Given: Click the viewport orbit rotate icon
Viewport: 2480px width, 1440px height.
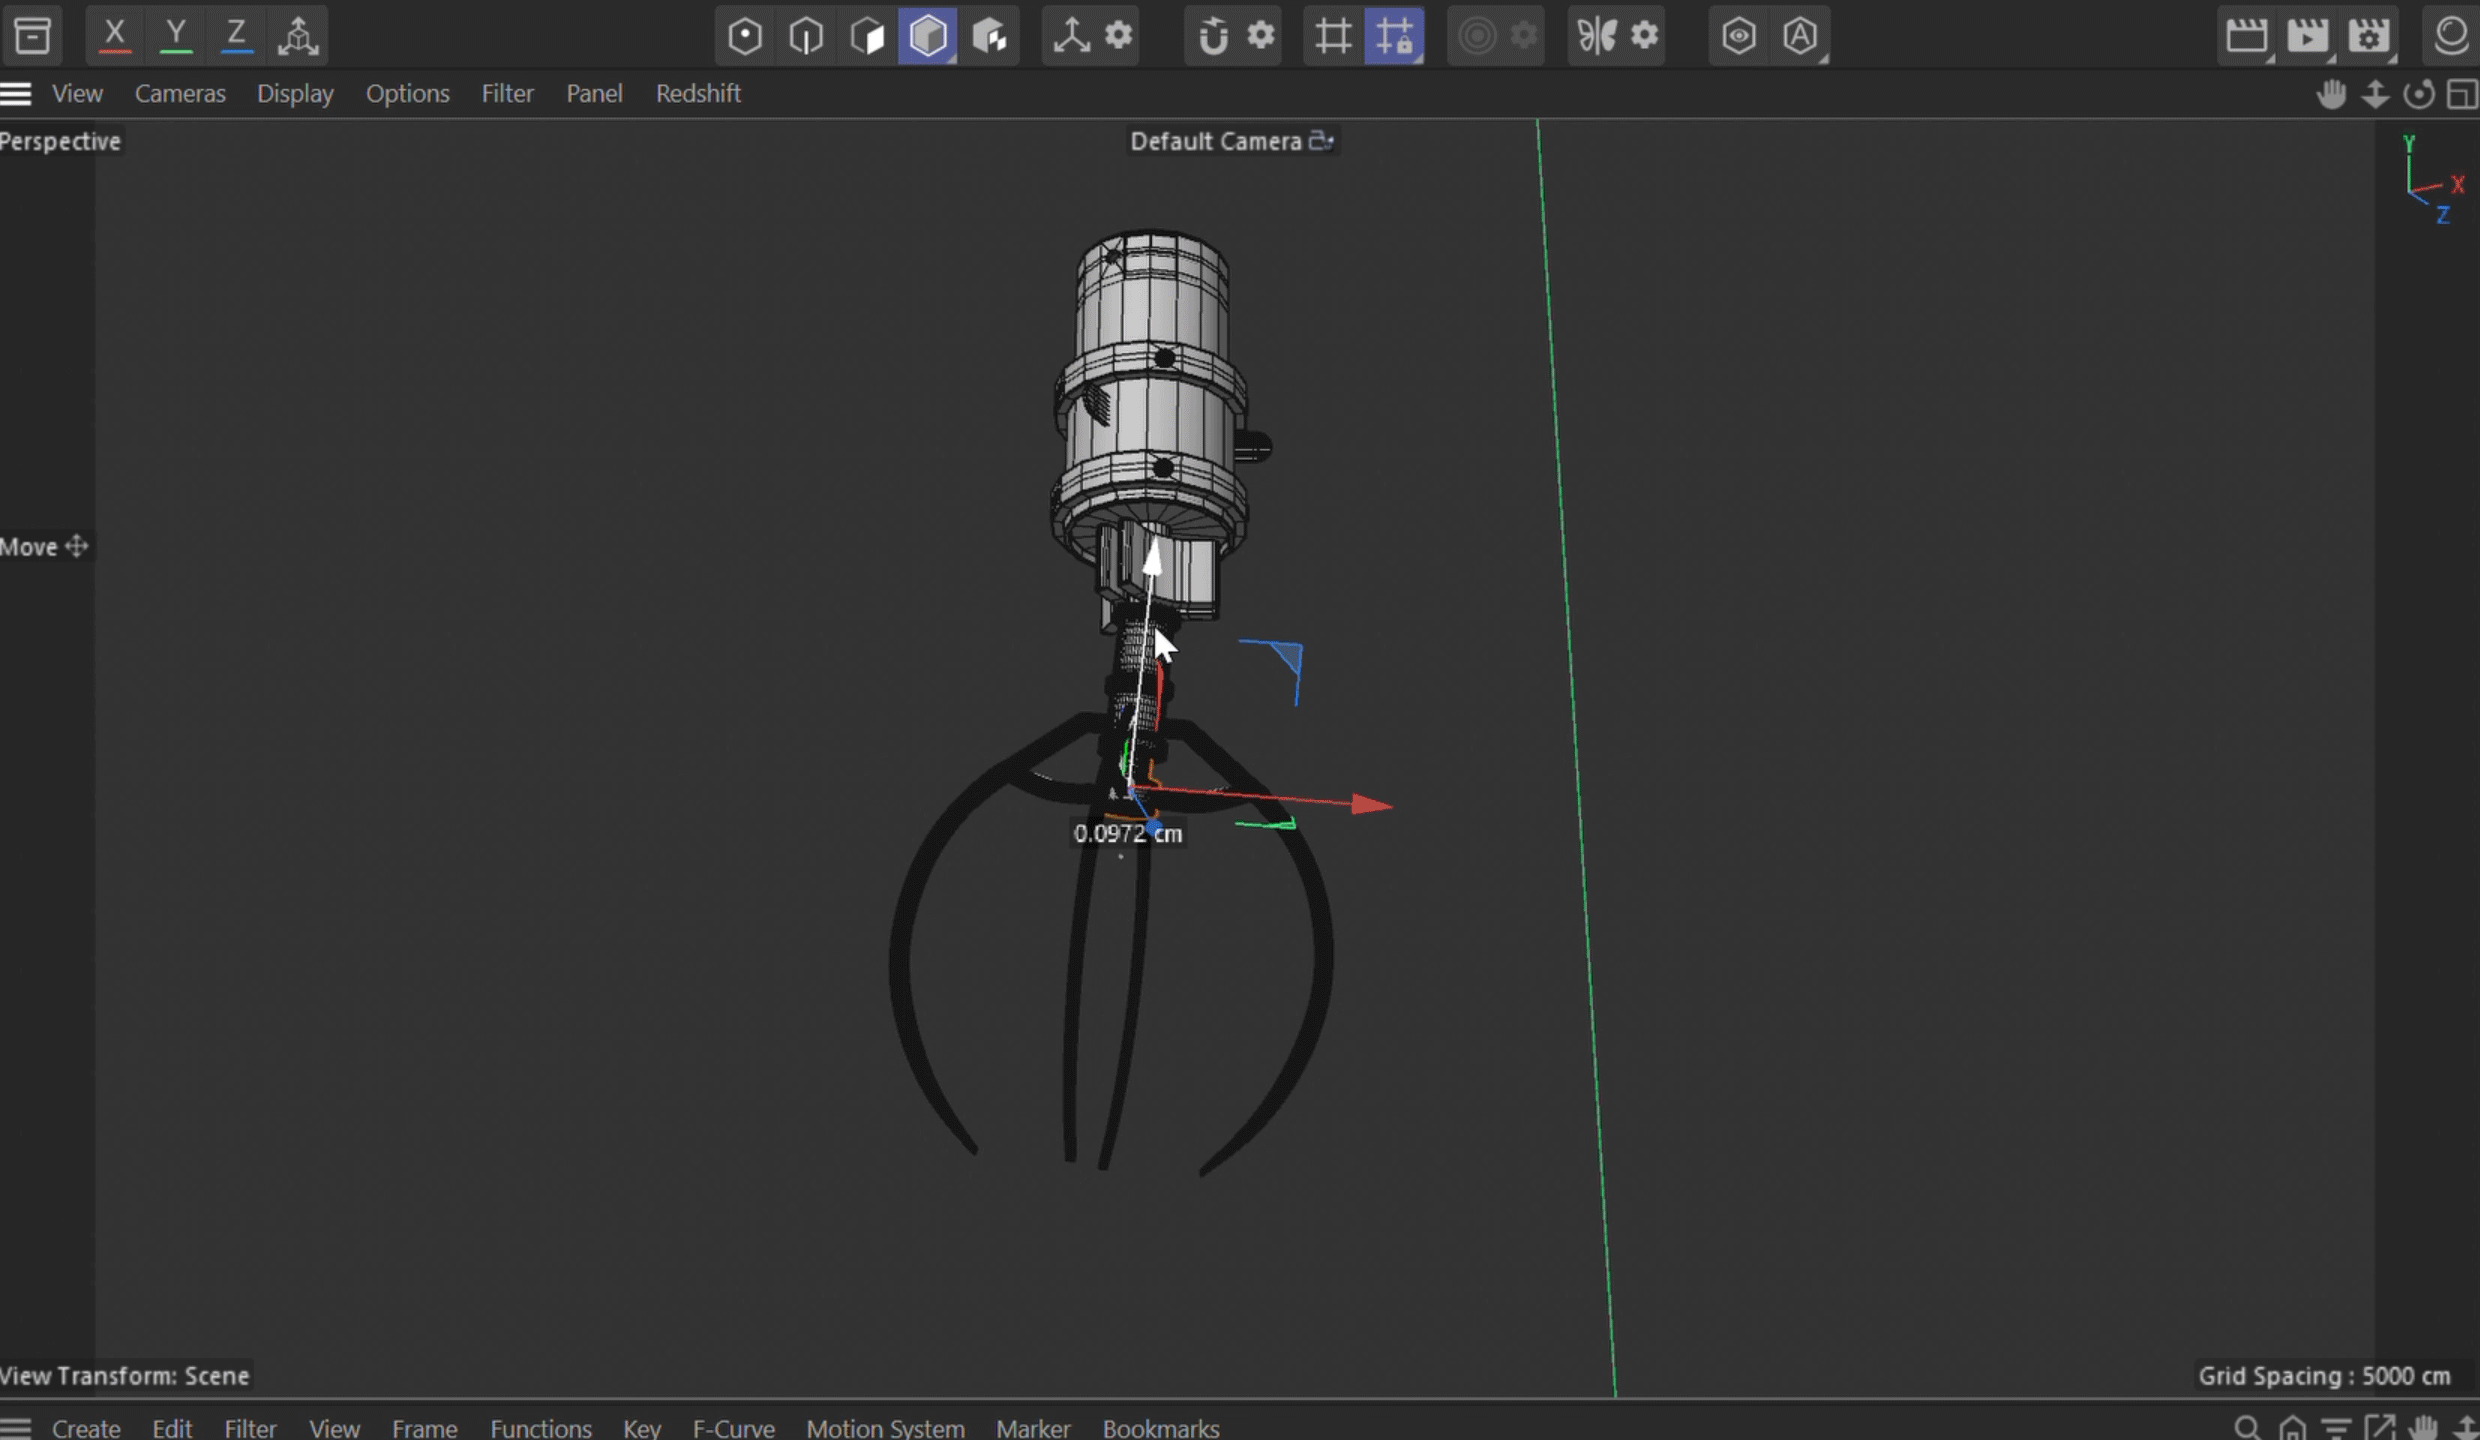Looking at the screenshot, I should 2419,94.
